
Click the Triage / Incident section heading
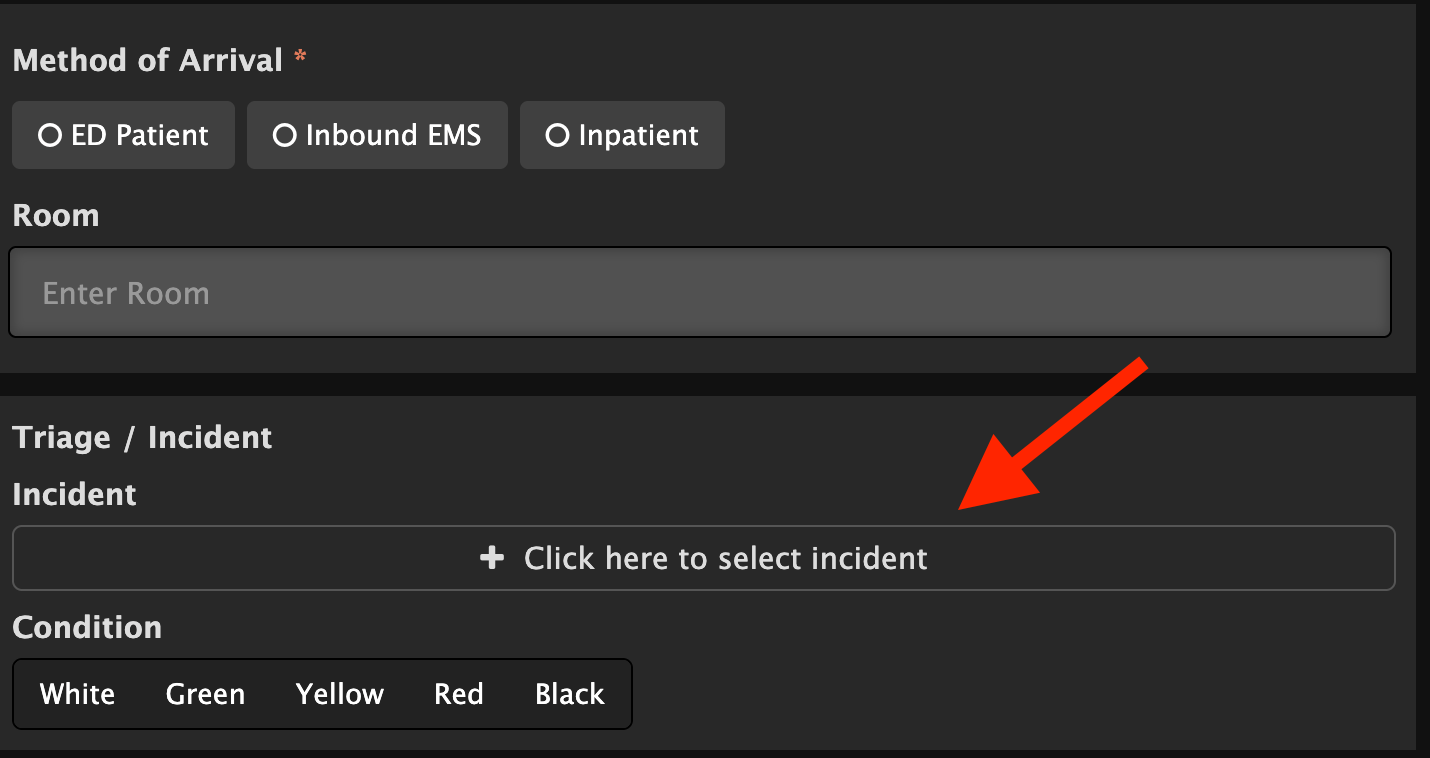[142, 438]
